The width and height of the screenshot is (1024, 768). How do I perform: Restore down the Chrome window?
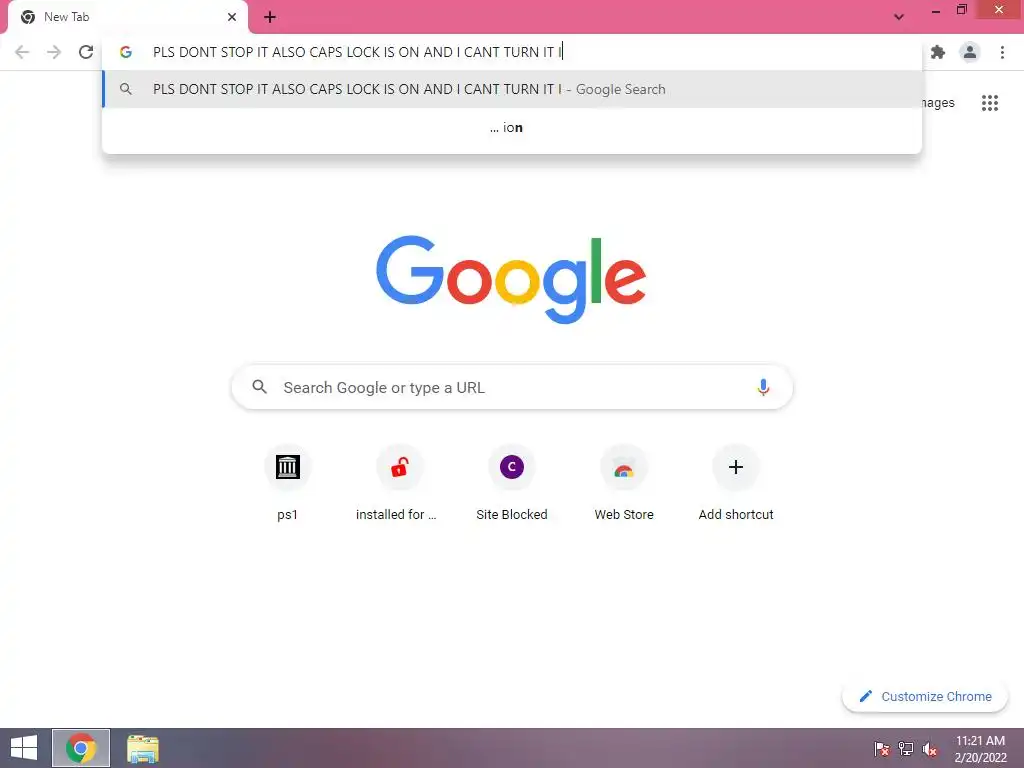coord(961,10)
